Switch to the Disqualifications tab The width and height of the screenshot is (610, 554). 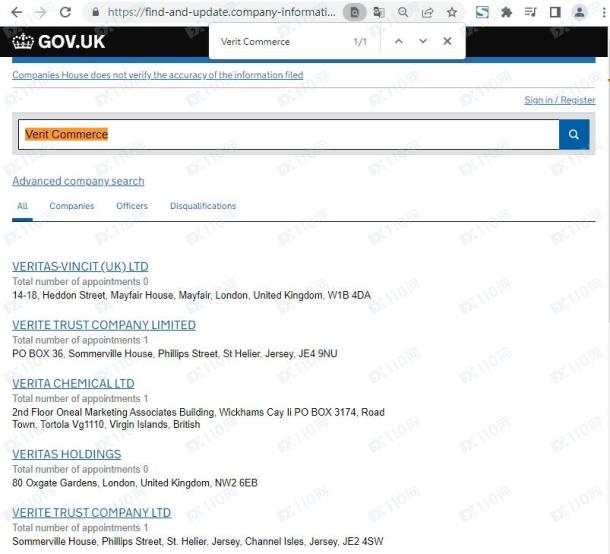point(203,206)
